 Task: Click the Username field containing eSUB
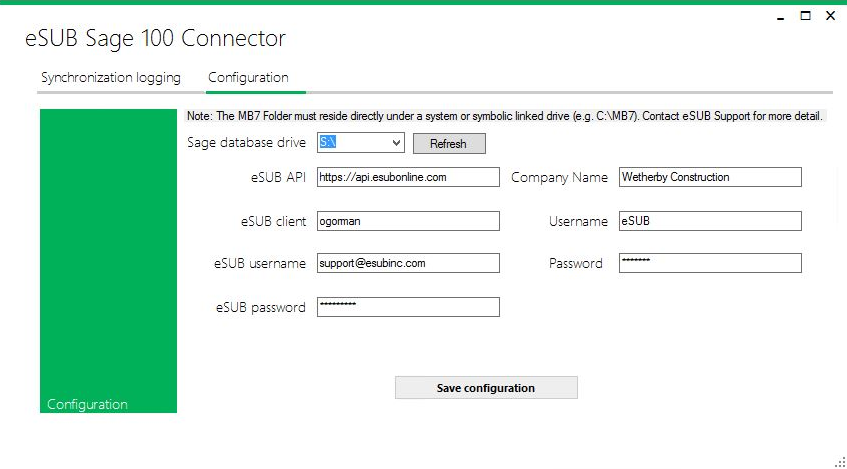coord(710,221)
